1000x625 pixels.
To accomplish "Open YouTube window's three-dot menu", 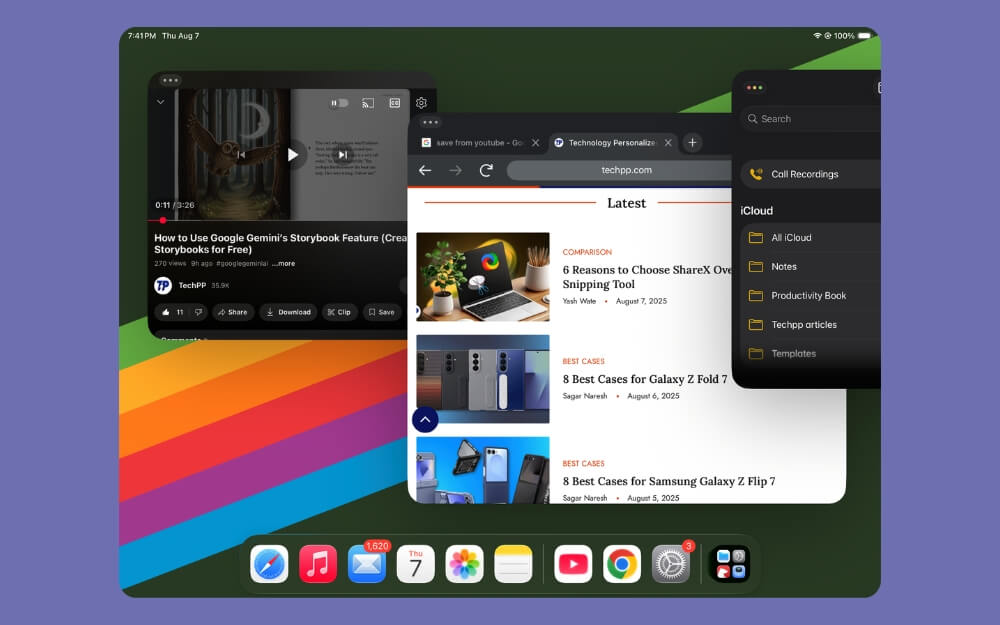I will 170,80.
